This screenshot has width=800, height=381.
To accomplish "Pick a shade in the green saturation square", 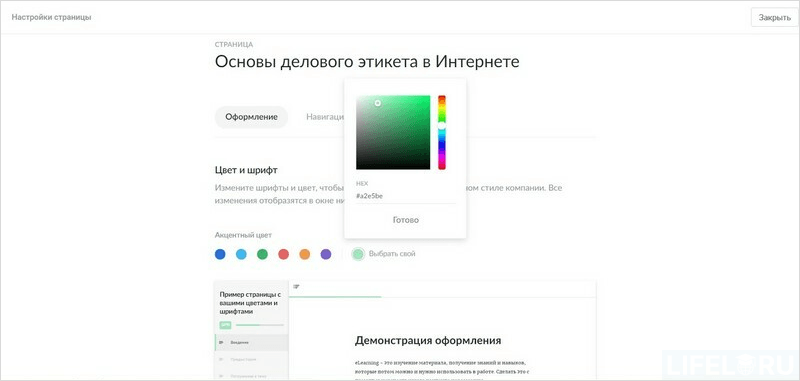I will pyautogui.click(x=393, y=132).
